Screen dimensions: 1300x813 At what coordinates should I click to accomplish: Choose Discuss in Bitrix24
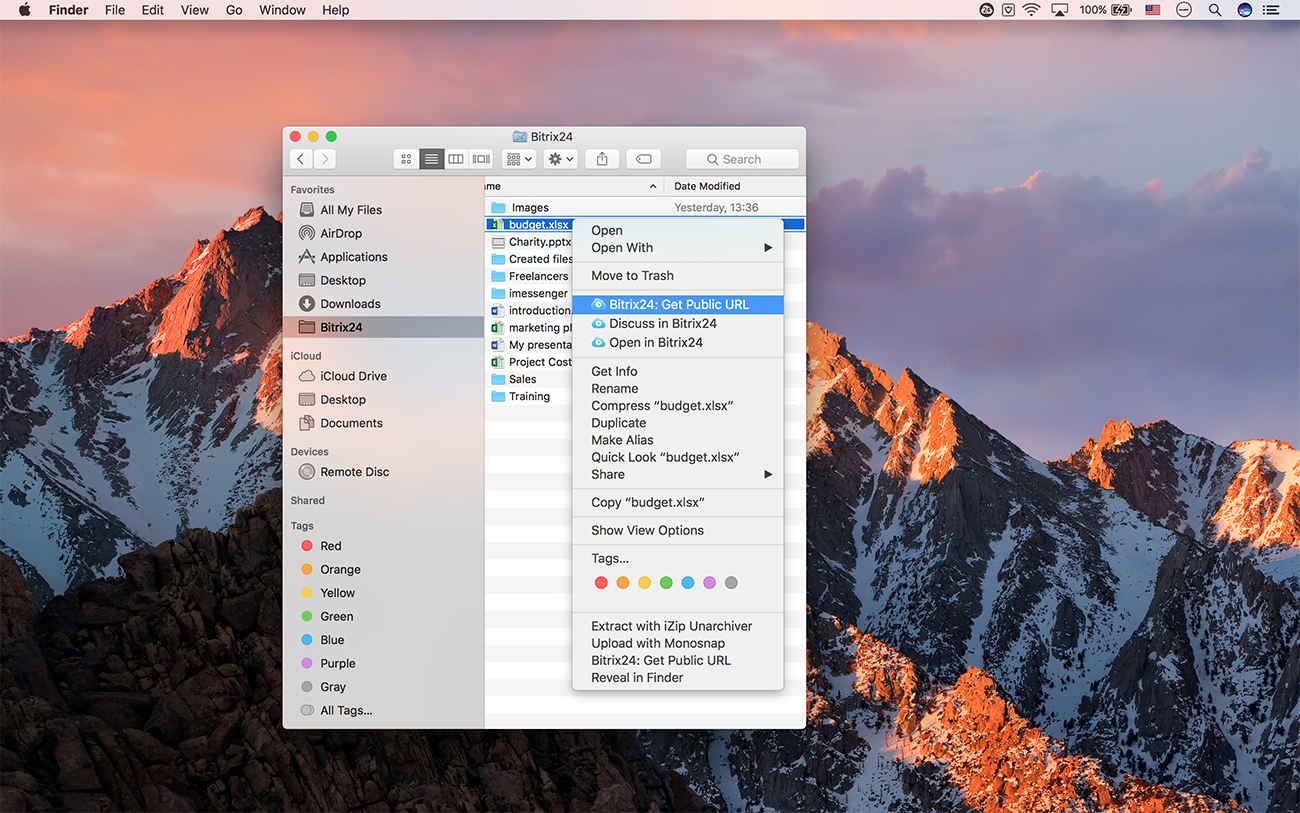click(x=662, y=323)
